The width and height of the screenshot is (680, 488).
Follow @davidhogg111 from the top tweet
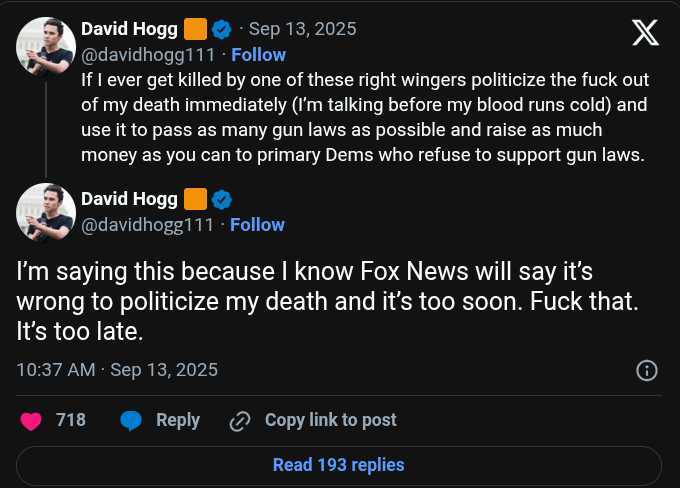(258, 55)
